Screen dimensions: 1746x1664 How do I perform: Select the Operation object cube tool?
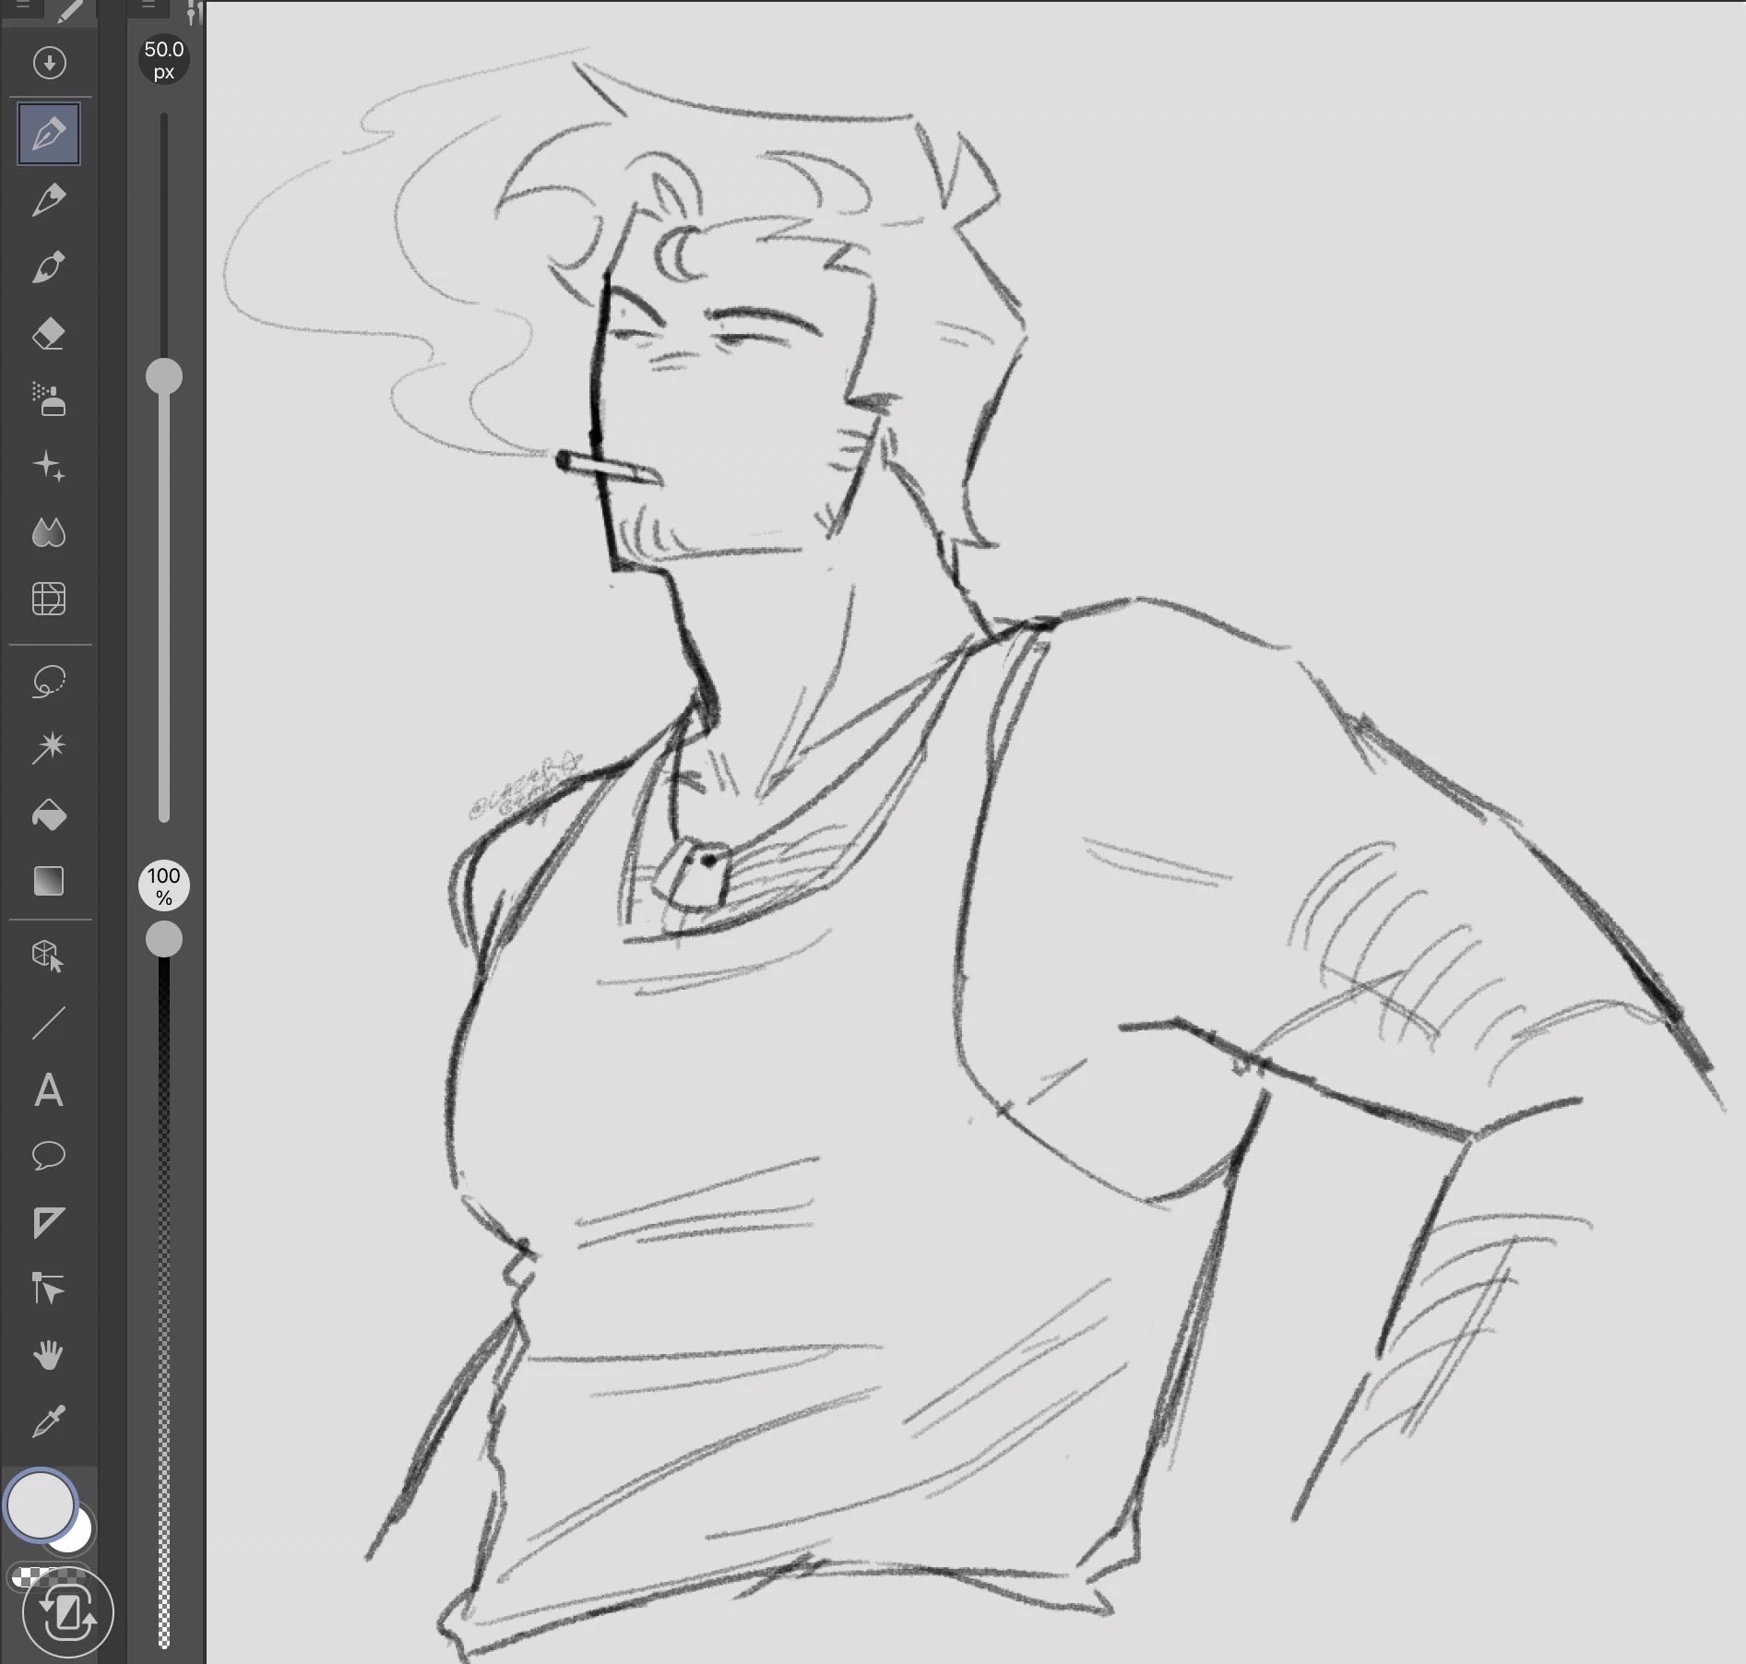coord(49,956)
